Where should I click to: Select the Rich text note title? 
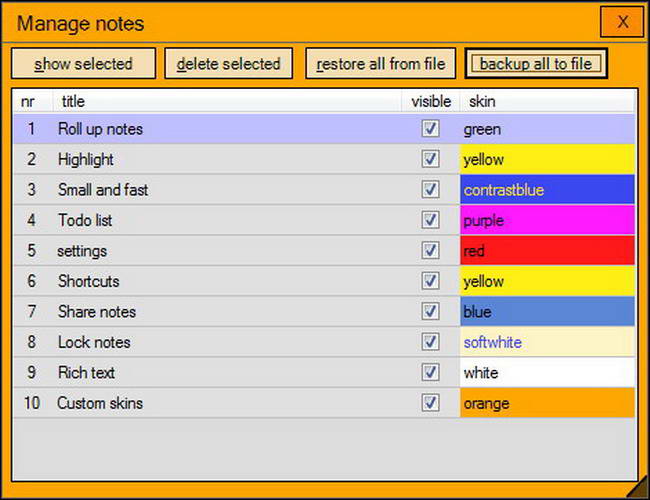pyautogui.click(x=86, y=373)
